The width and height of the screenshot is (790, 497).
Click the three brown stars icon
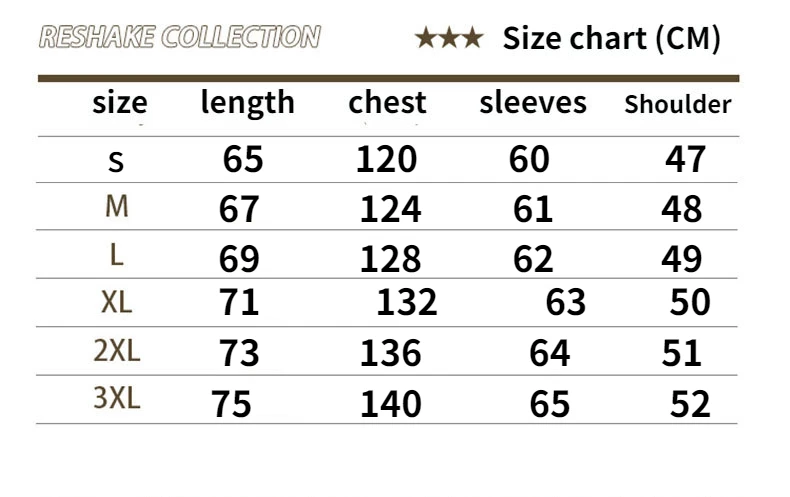coord(449,38)
